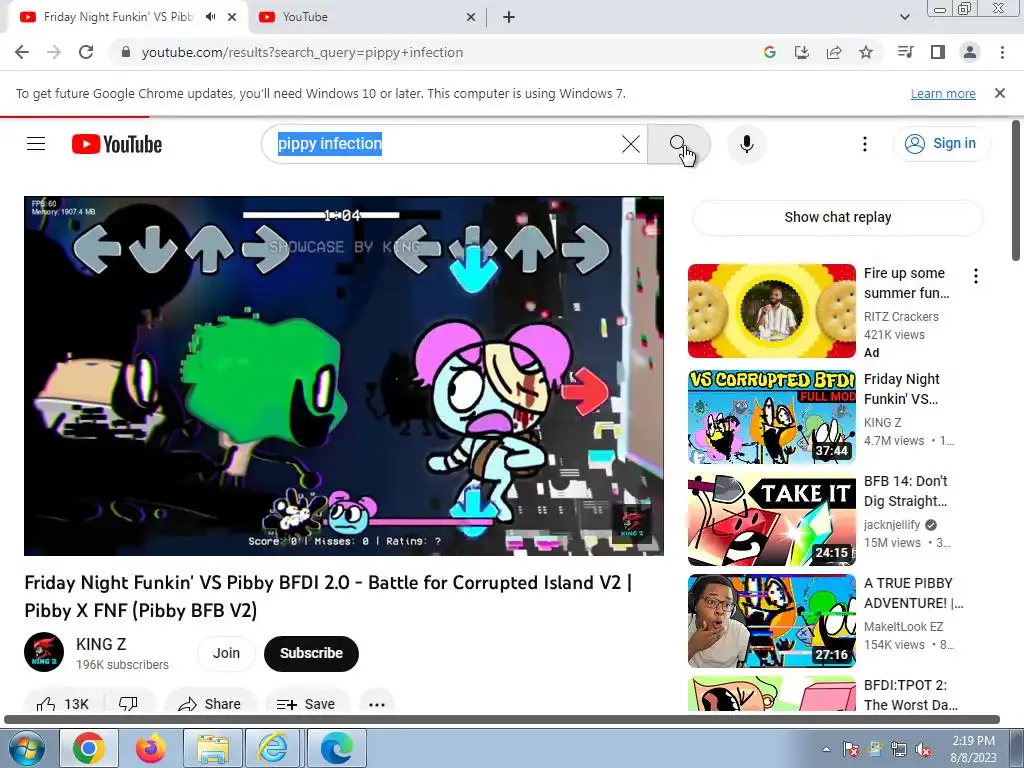The width and height of the screenshot is (1024, 768).
Task: Go back using browser back arrow
Action: click(x=22, y=52)
